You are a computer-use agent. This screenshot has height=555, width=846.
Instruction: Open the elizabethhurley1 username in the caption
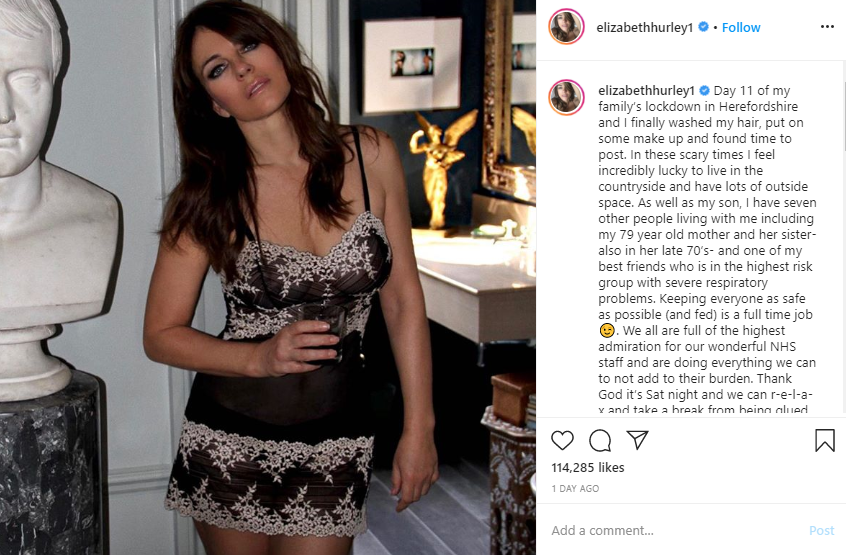pos(646,91)
